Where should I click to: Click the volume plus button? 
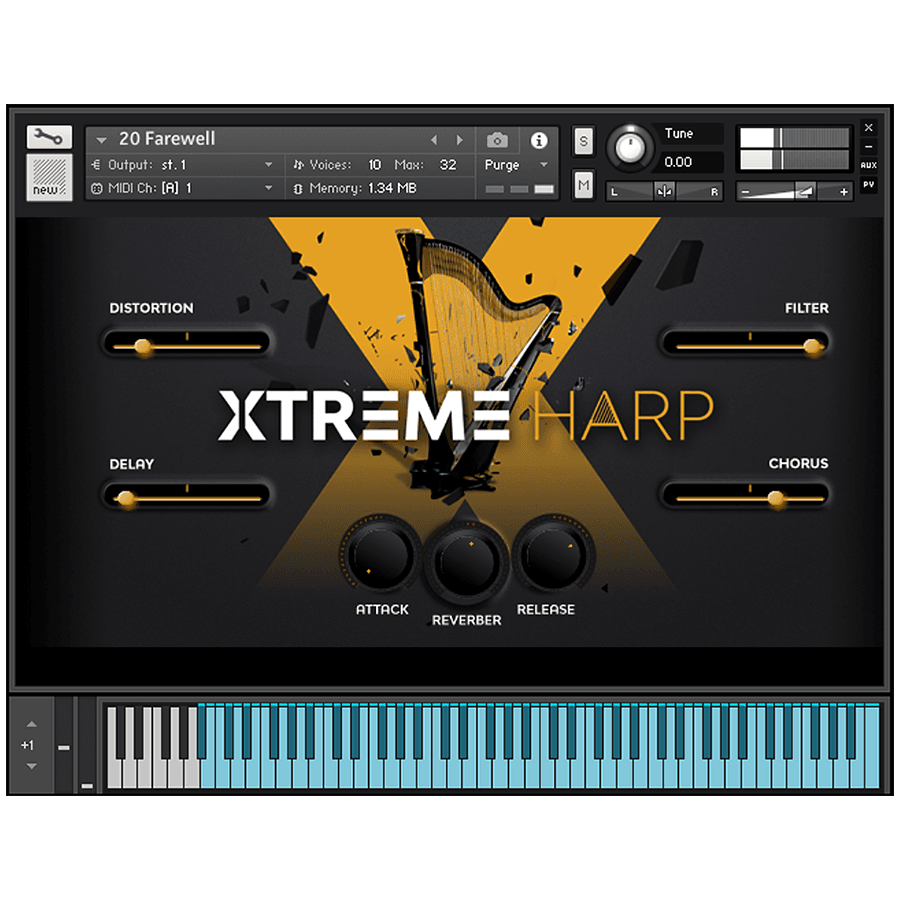point(843,190)
